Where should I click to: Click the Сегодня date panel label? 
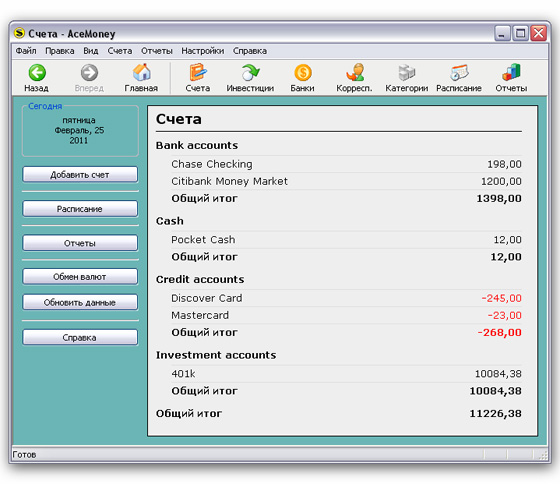click(x=45, y=106)
